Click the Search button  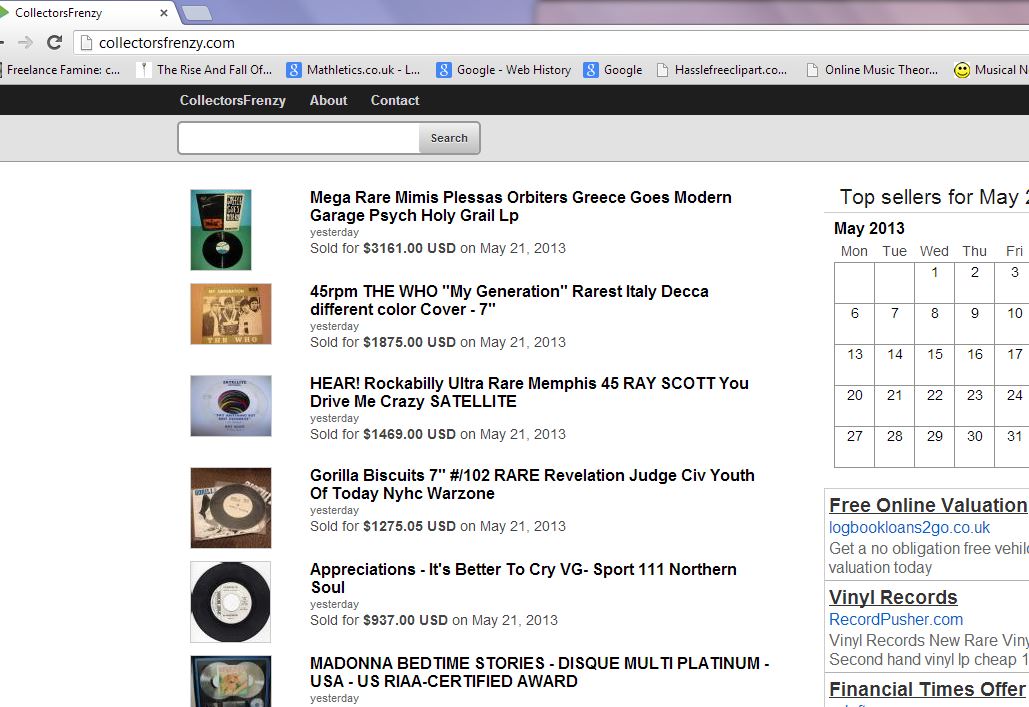[x=450, y=138]
